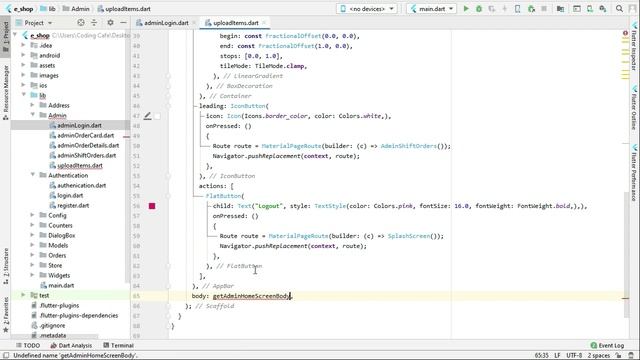Close the adminLogin.dart tab

coord(194,23)
